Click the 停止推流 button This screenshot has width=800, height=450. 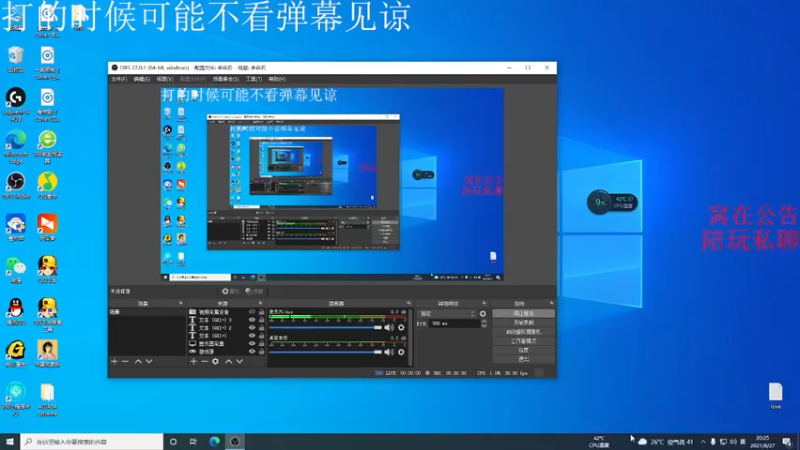(x=523, y=313)
